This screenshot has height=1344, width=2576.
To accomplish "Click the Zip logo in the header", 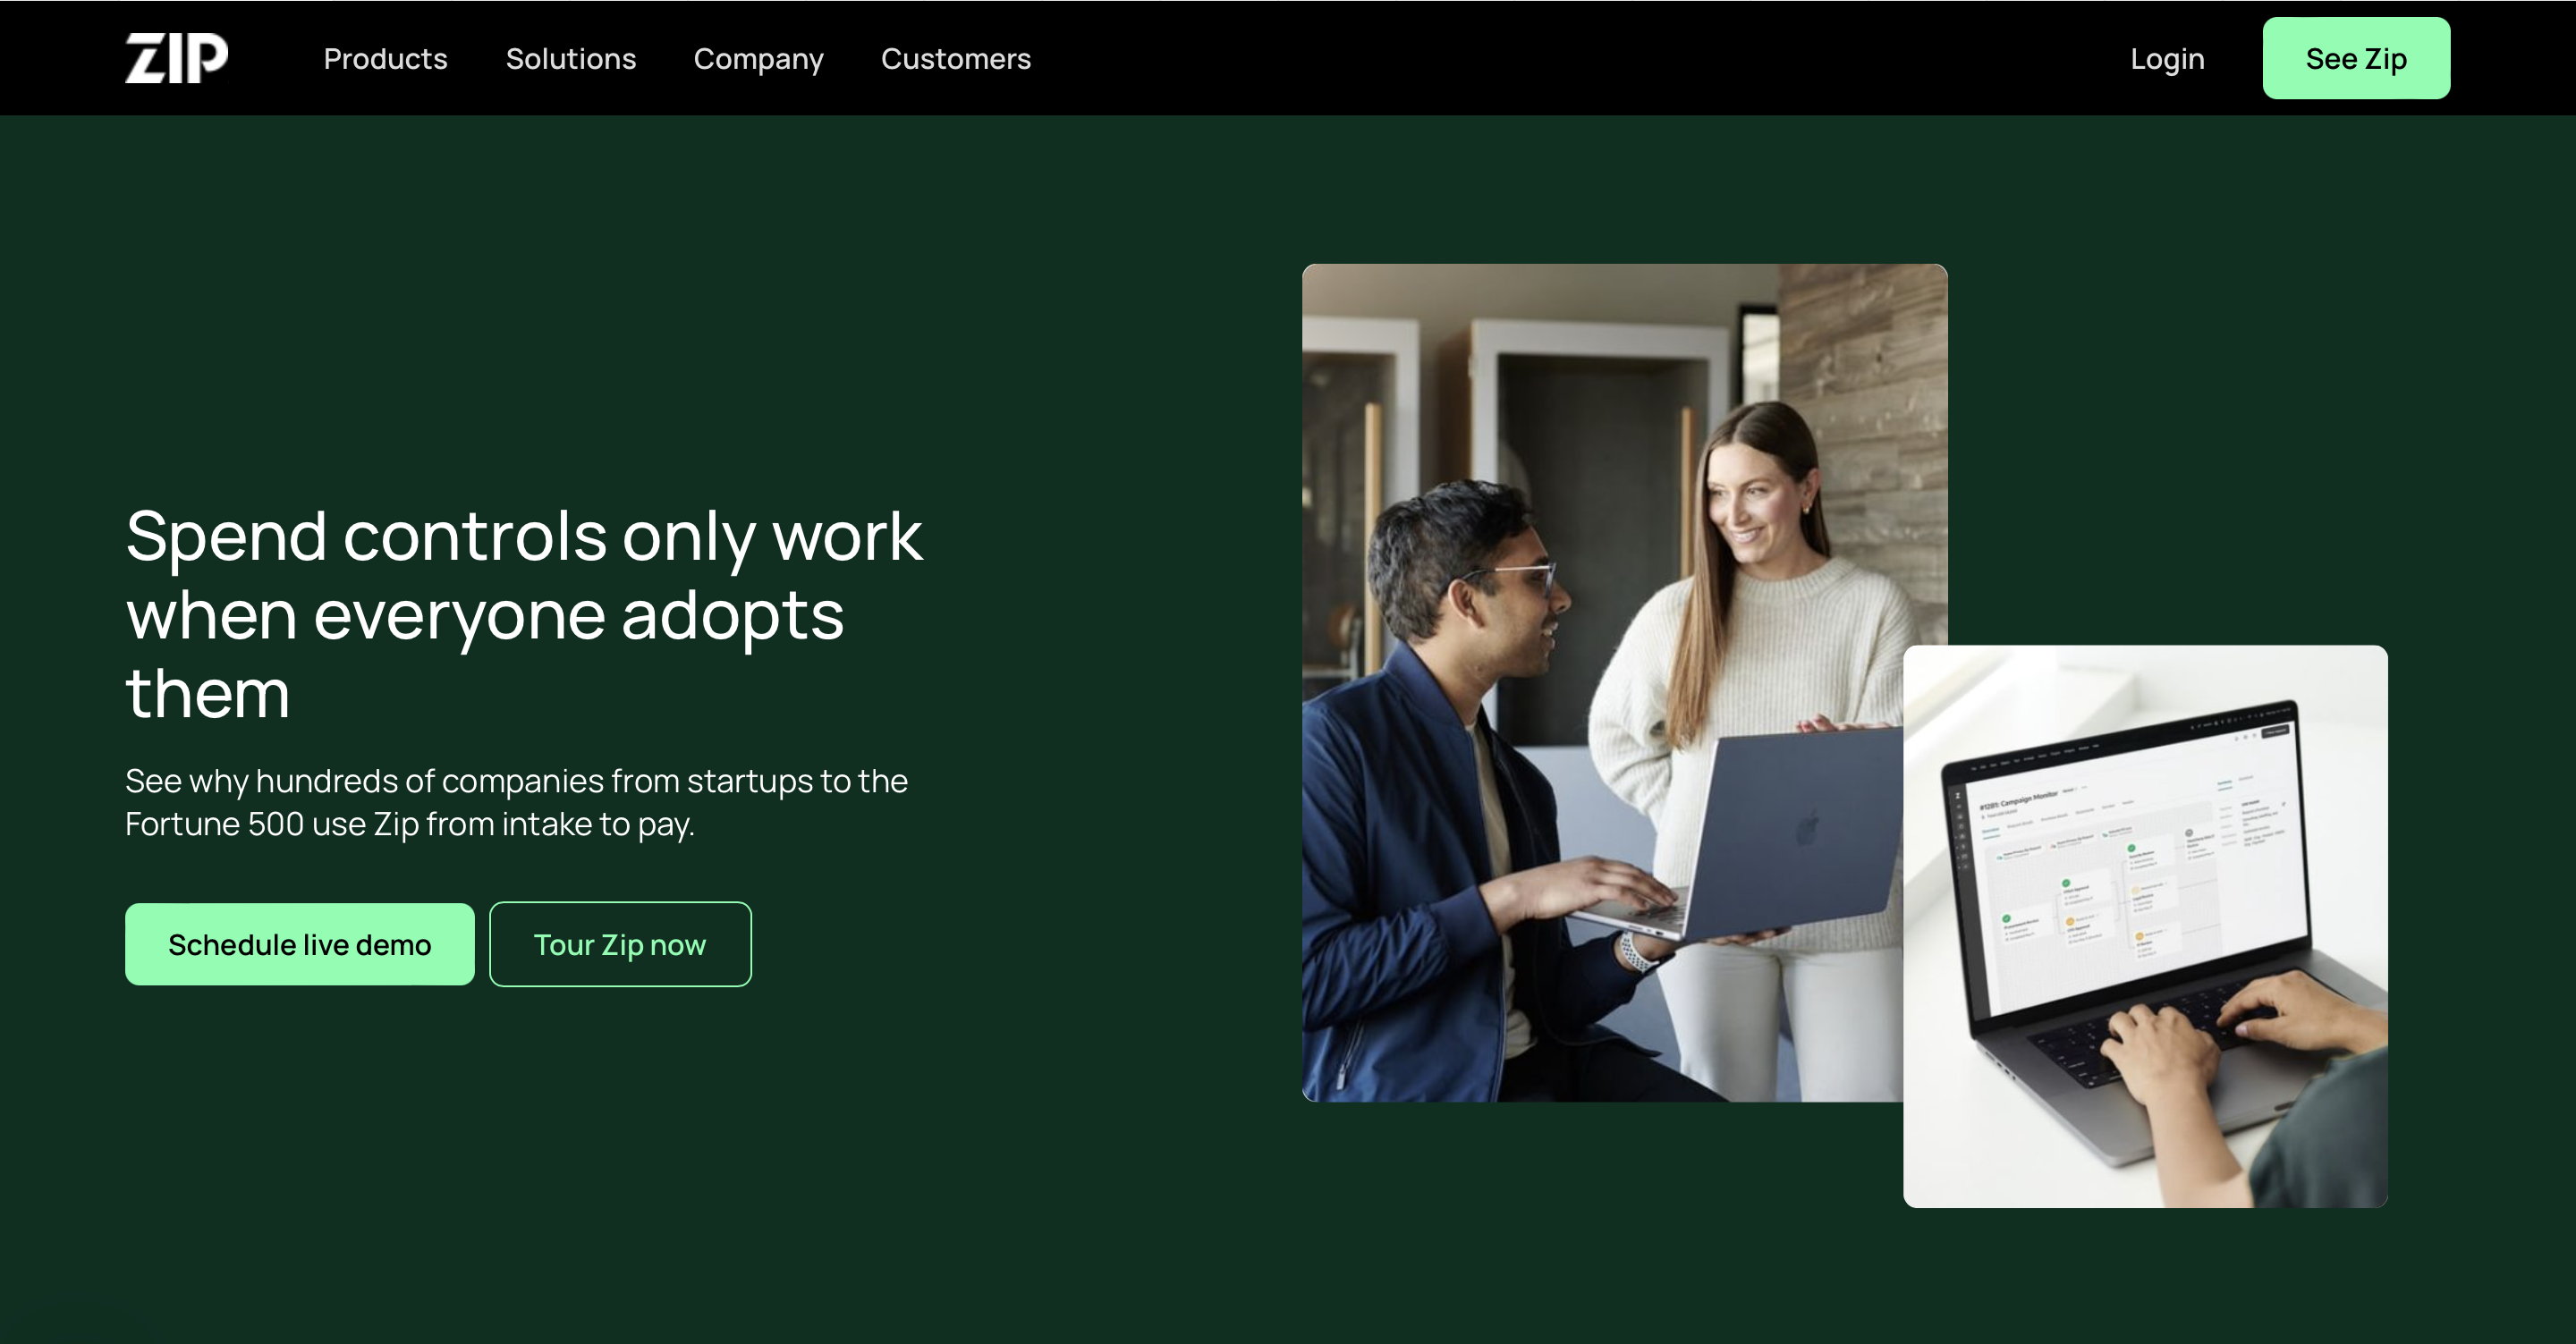I will pos(176,58).
